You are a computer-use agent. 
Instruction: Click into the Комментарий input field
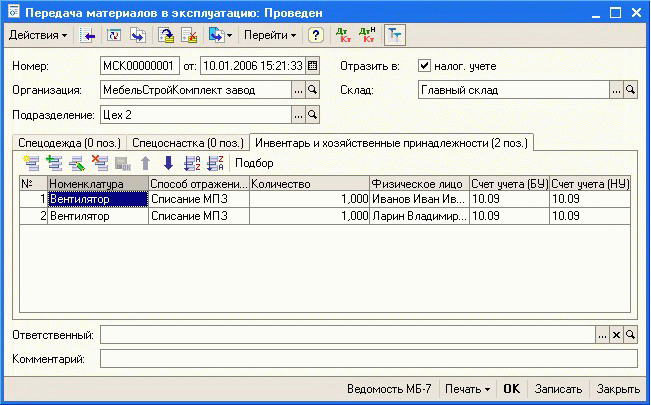[x=367, y=358]
